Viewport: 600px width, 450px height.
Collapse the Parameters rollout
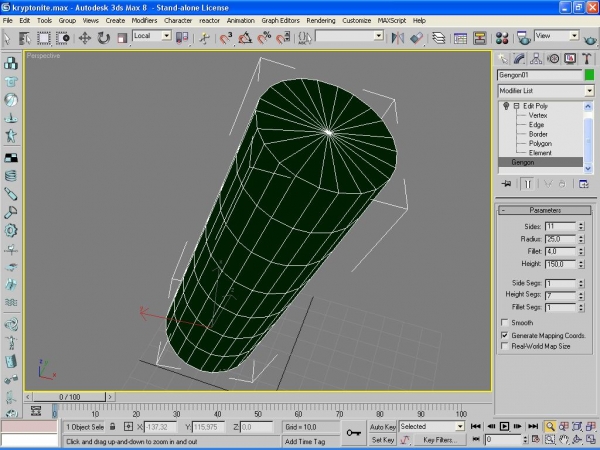point(545,210)
